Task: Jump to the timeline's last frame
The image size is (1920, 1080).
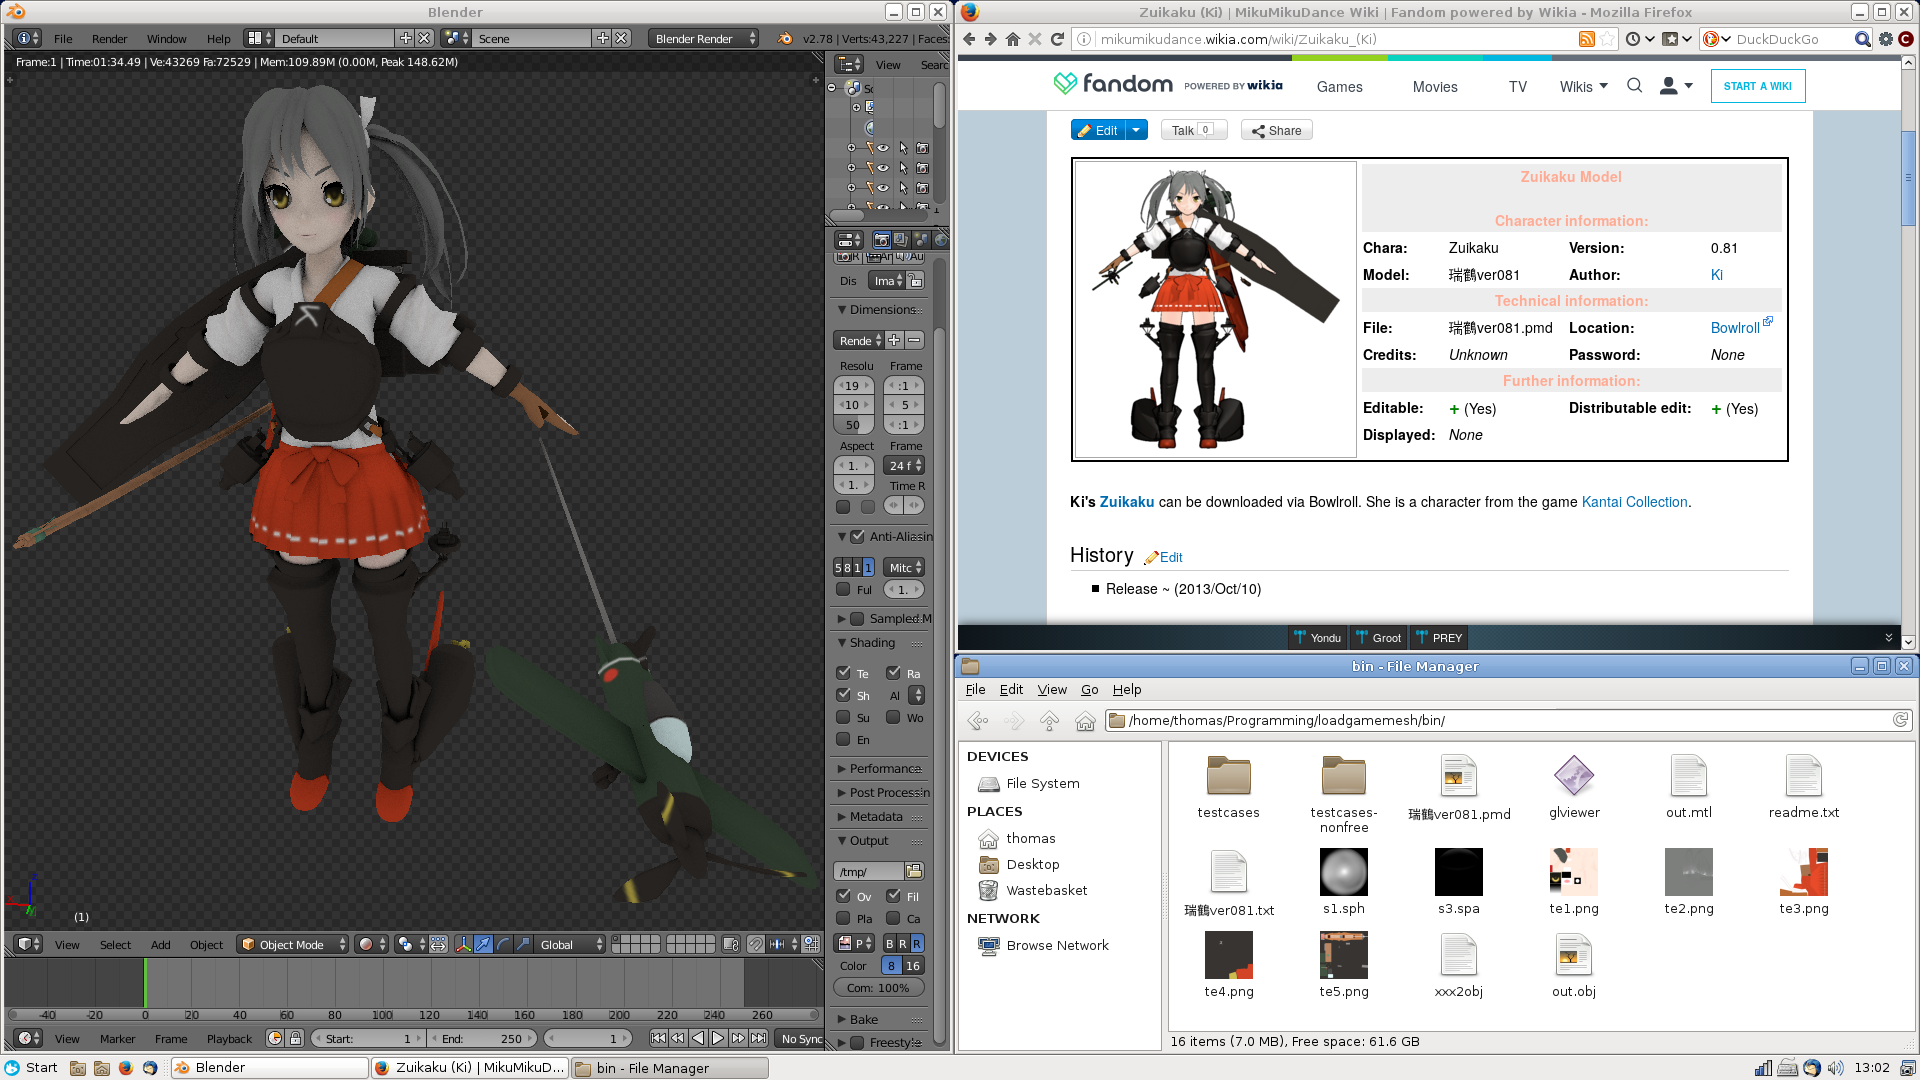Action: click(x=759, y=1038)
